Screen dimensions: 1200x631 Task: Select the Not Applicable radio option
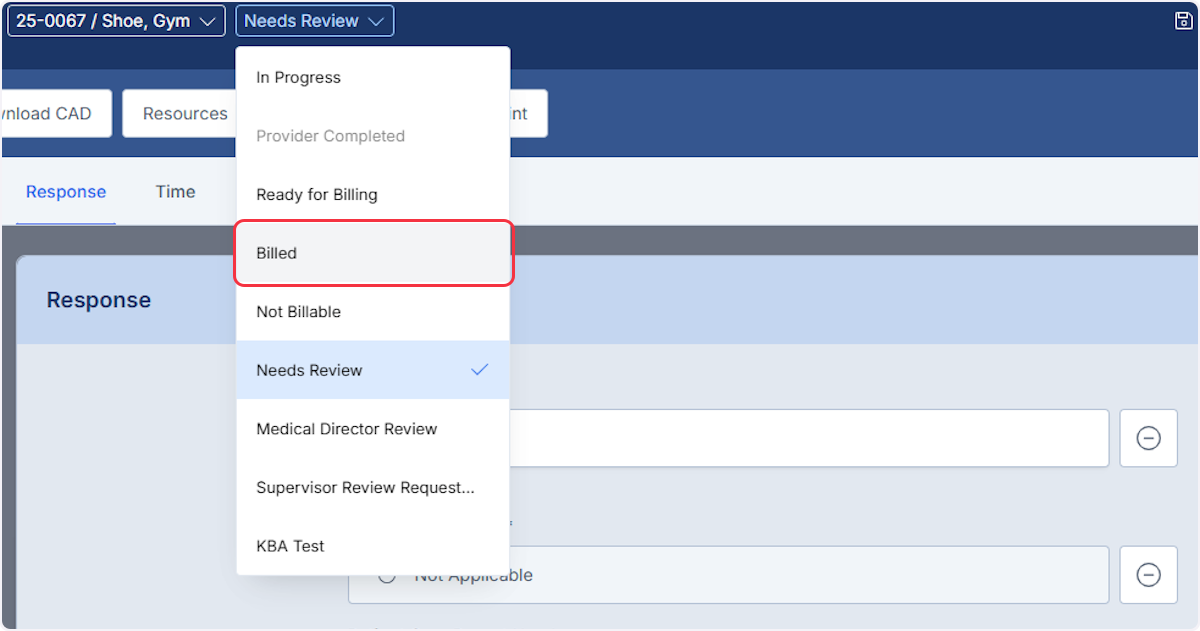point(388,576)
